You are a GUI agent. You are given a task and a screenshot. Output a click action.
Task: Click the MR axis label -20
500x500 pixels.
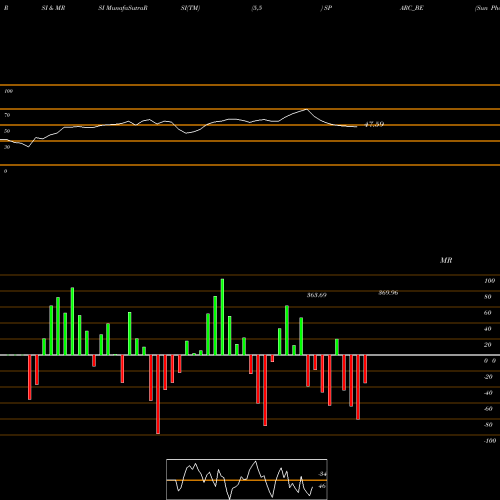488,377
